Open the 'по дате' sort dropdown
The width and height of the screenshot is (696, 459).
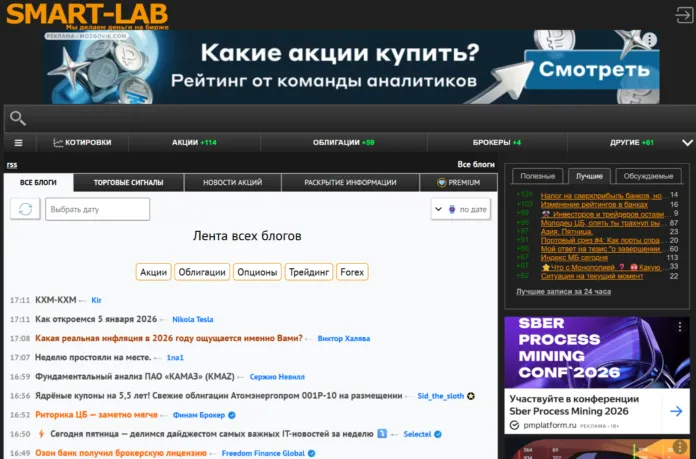coord(461,209)
